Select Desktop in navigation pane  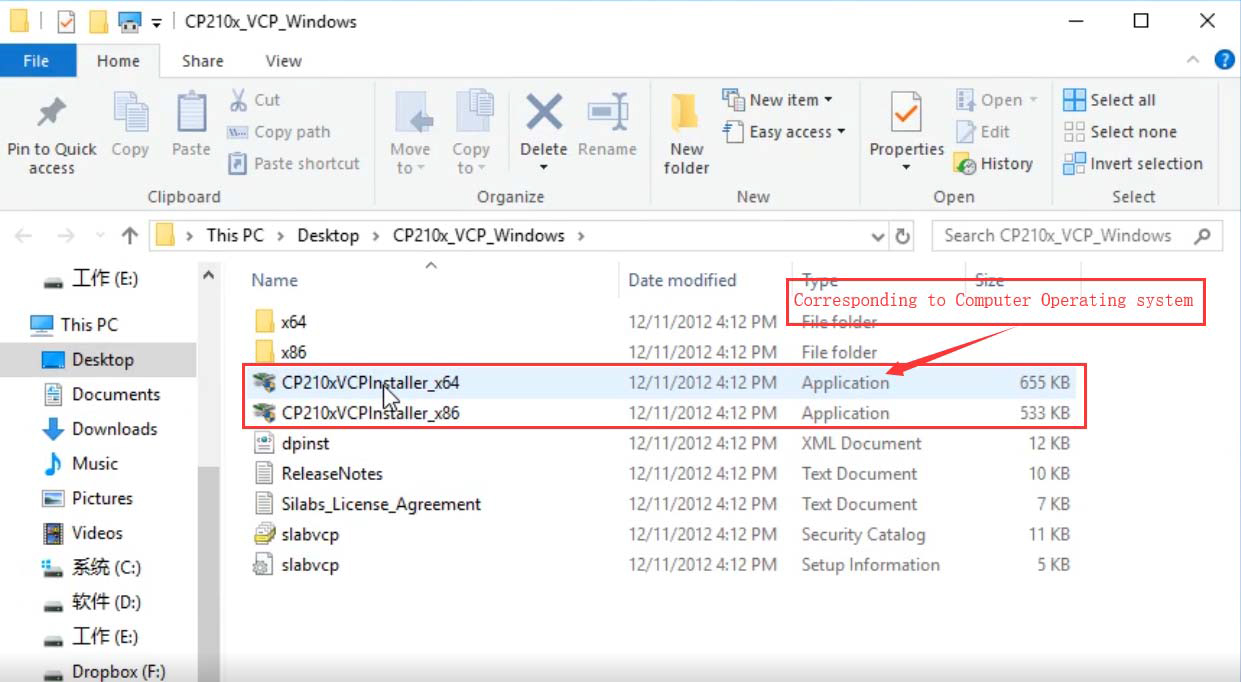pos(102,359)
